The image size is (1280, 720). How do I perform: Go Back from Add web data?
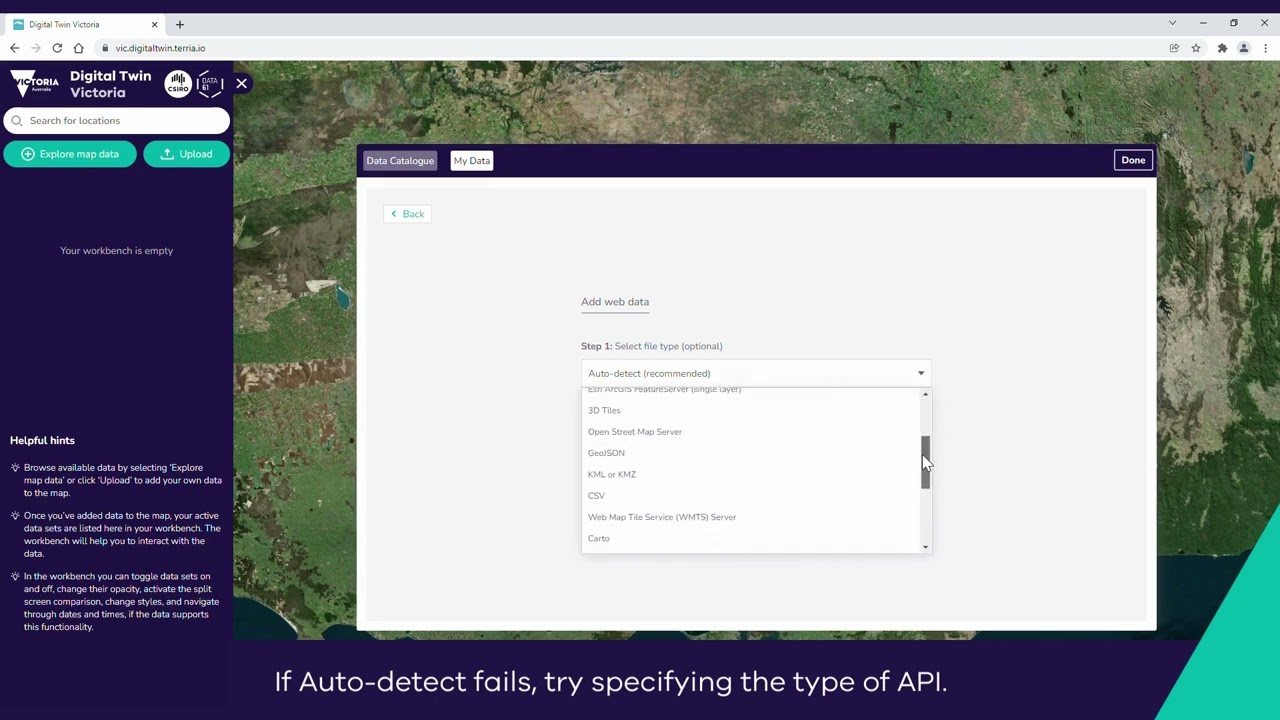[407, 214]
